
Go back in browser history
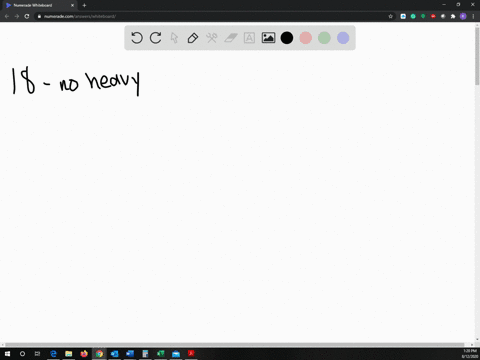tap(7, 16)
